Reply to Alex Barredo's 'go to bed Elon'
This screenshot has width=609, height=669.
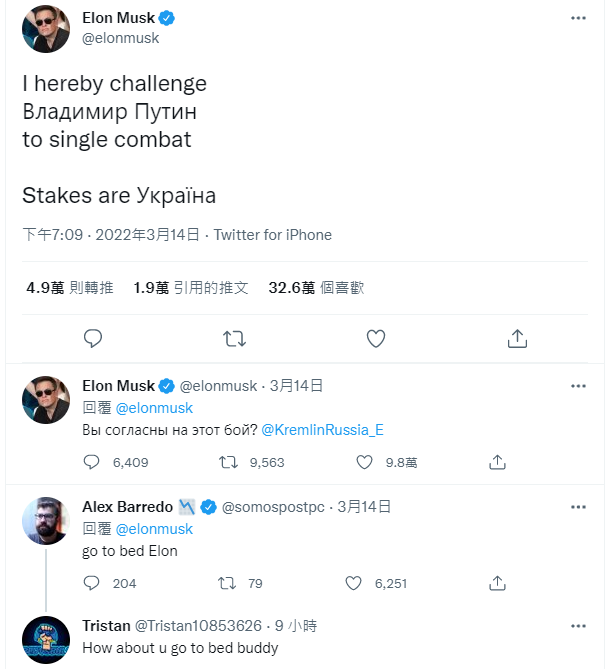(93, 584)
